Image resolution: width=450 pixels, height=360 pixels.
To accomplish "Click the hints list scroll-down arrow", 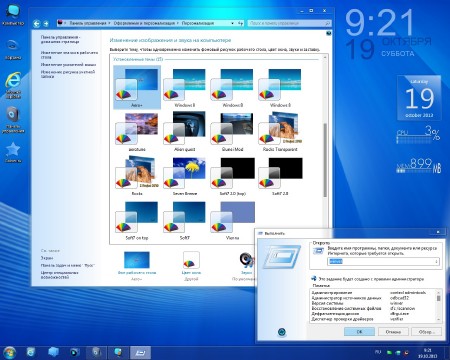I will [x=439, y=320].
